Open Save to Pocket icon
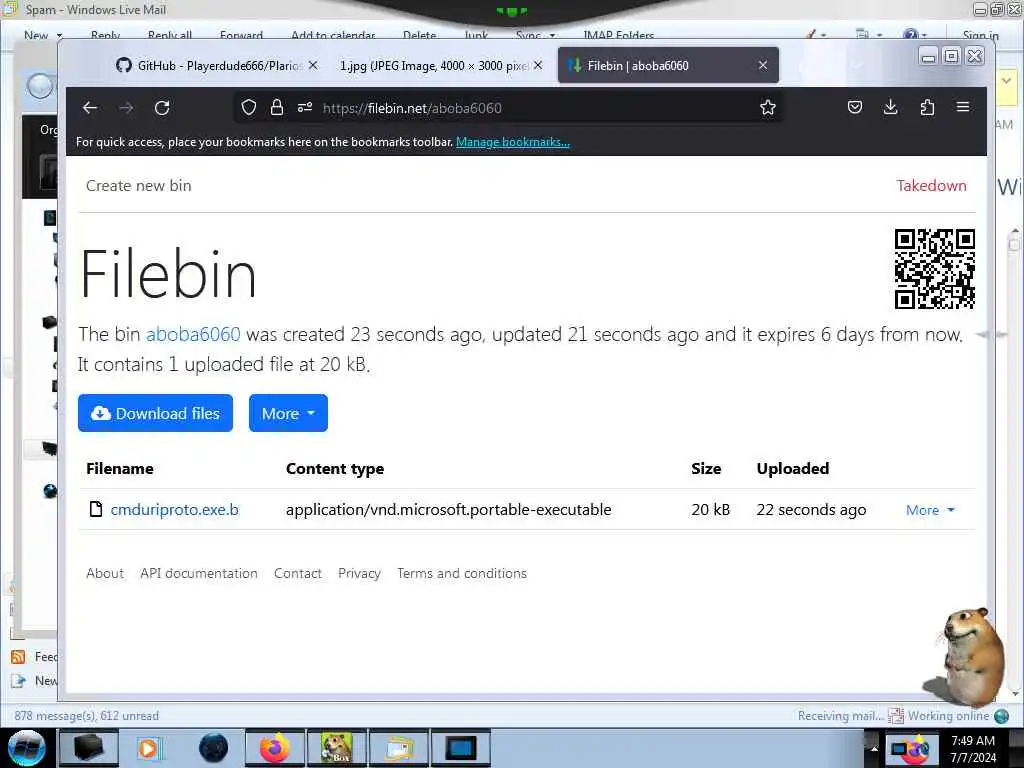The image size is (1024, 768). [x=855, y=107]
